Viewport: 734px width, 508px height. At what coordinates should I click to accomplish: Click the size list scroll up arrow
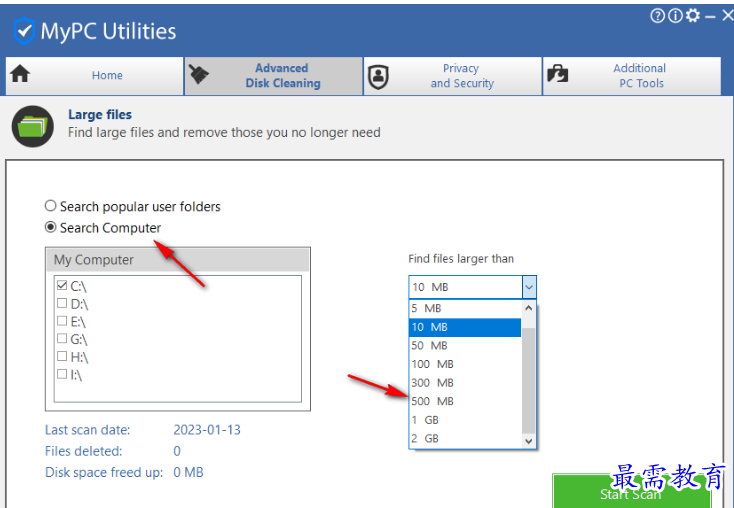tap(529, 308)
